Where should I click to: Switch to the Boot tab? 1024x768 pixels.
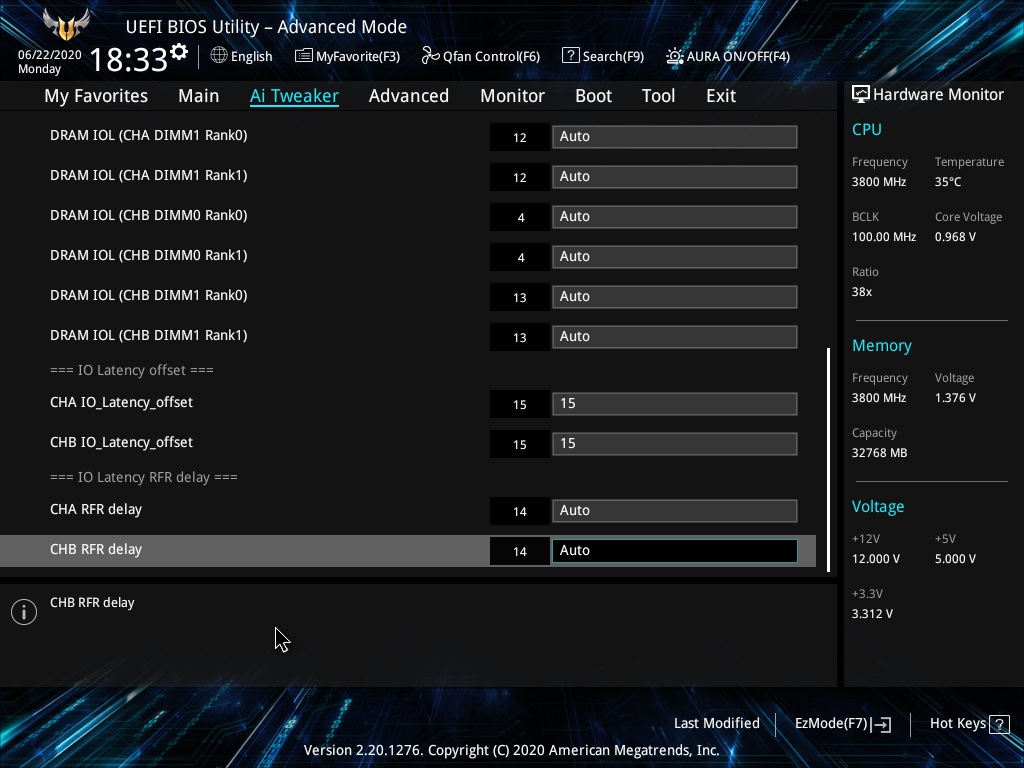(594, 95)
